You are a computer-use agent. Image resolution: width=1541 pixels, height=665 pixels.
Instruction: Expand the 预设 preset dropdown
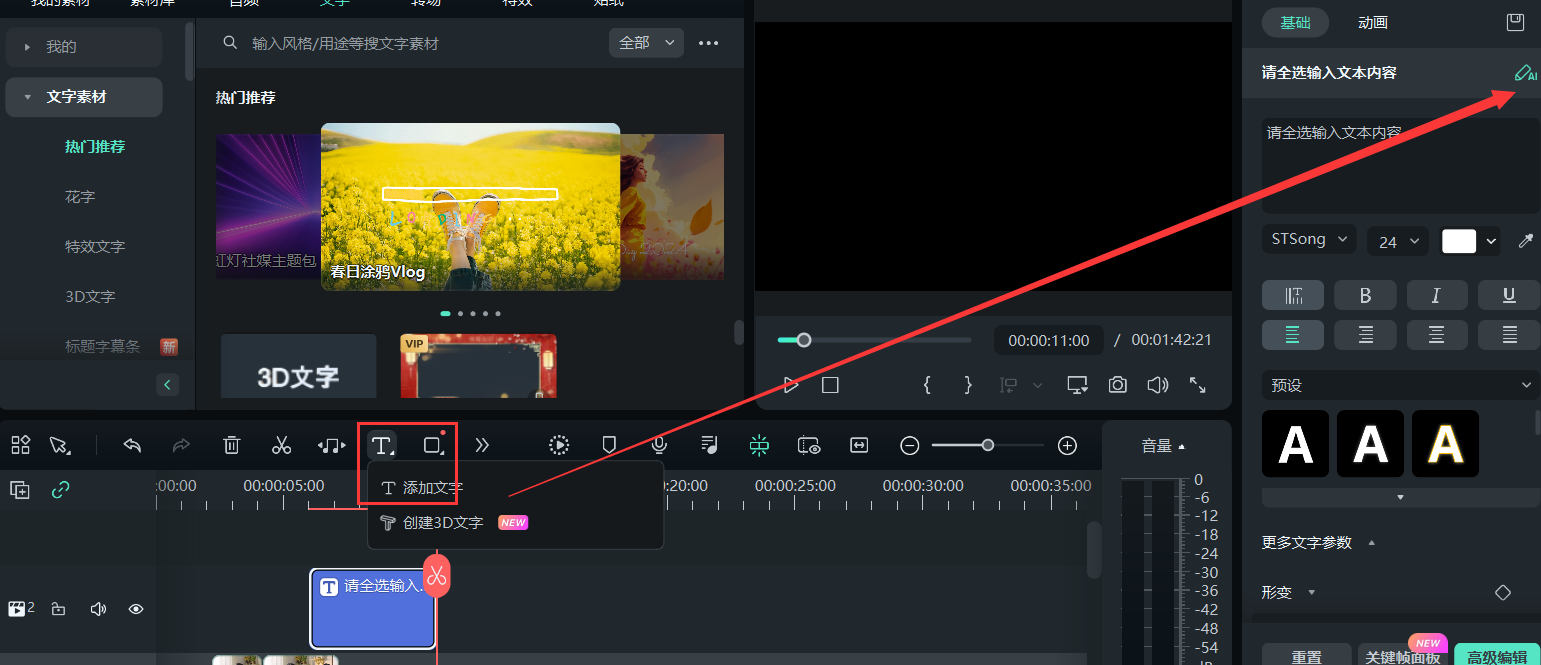click(1400, 385)
